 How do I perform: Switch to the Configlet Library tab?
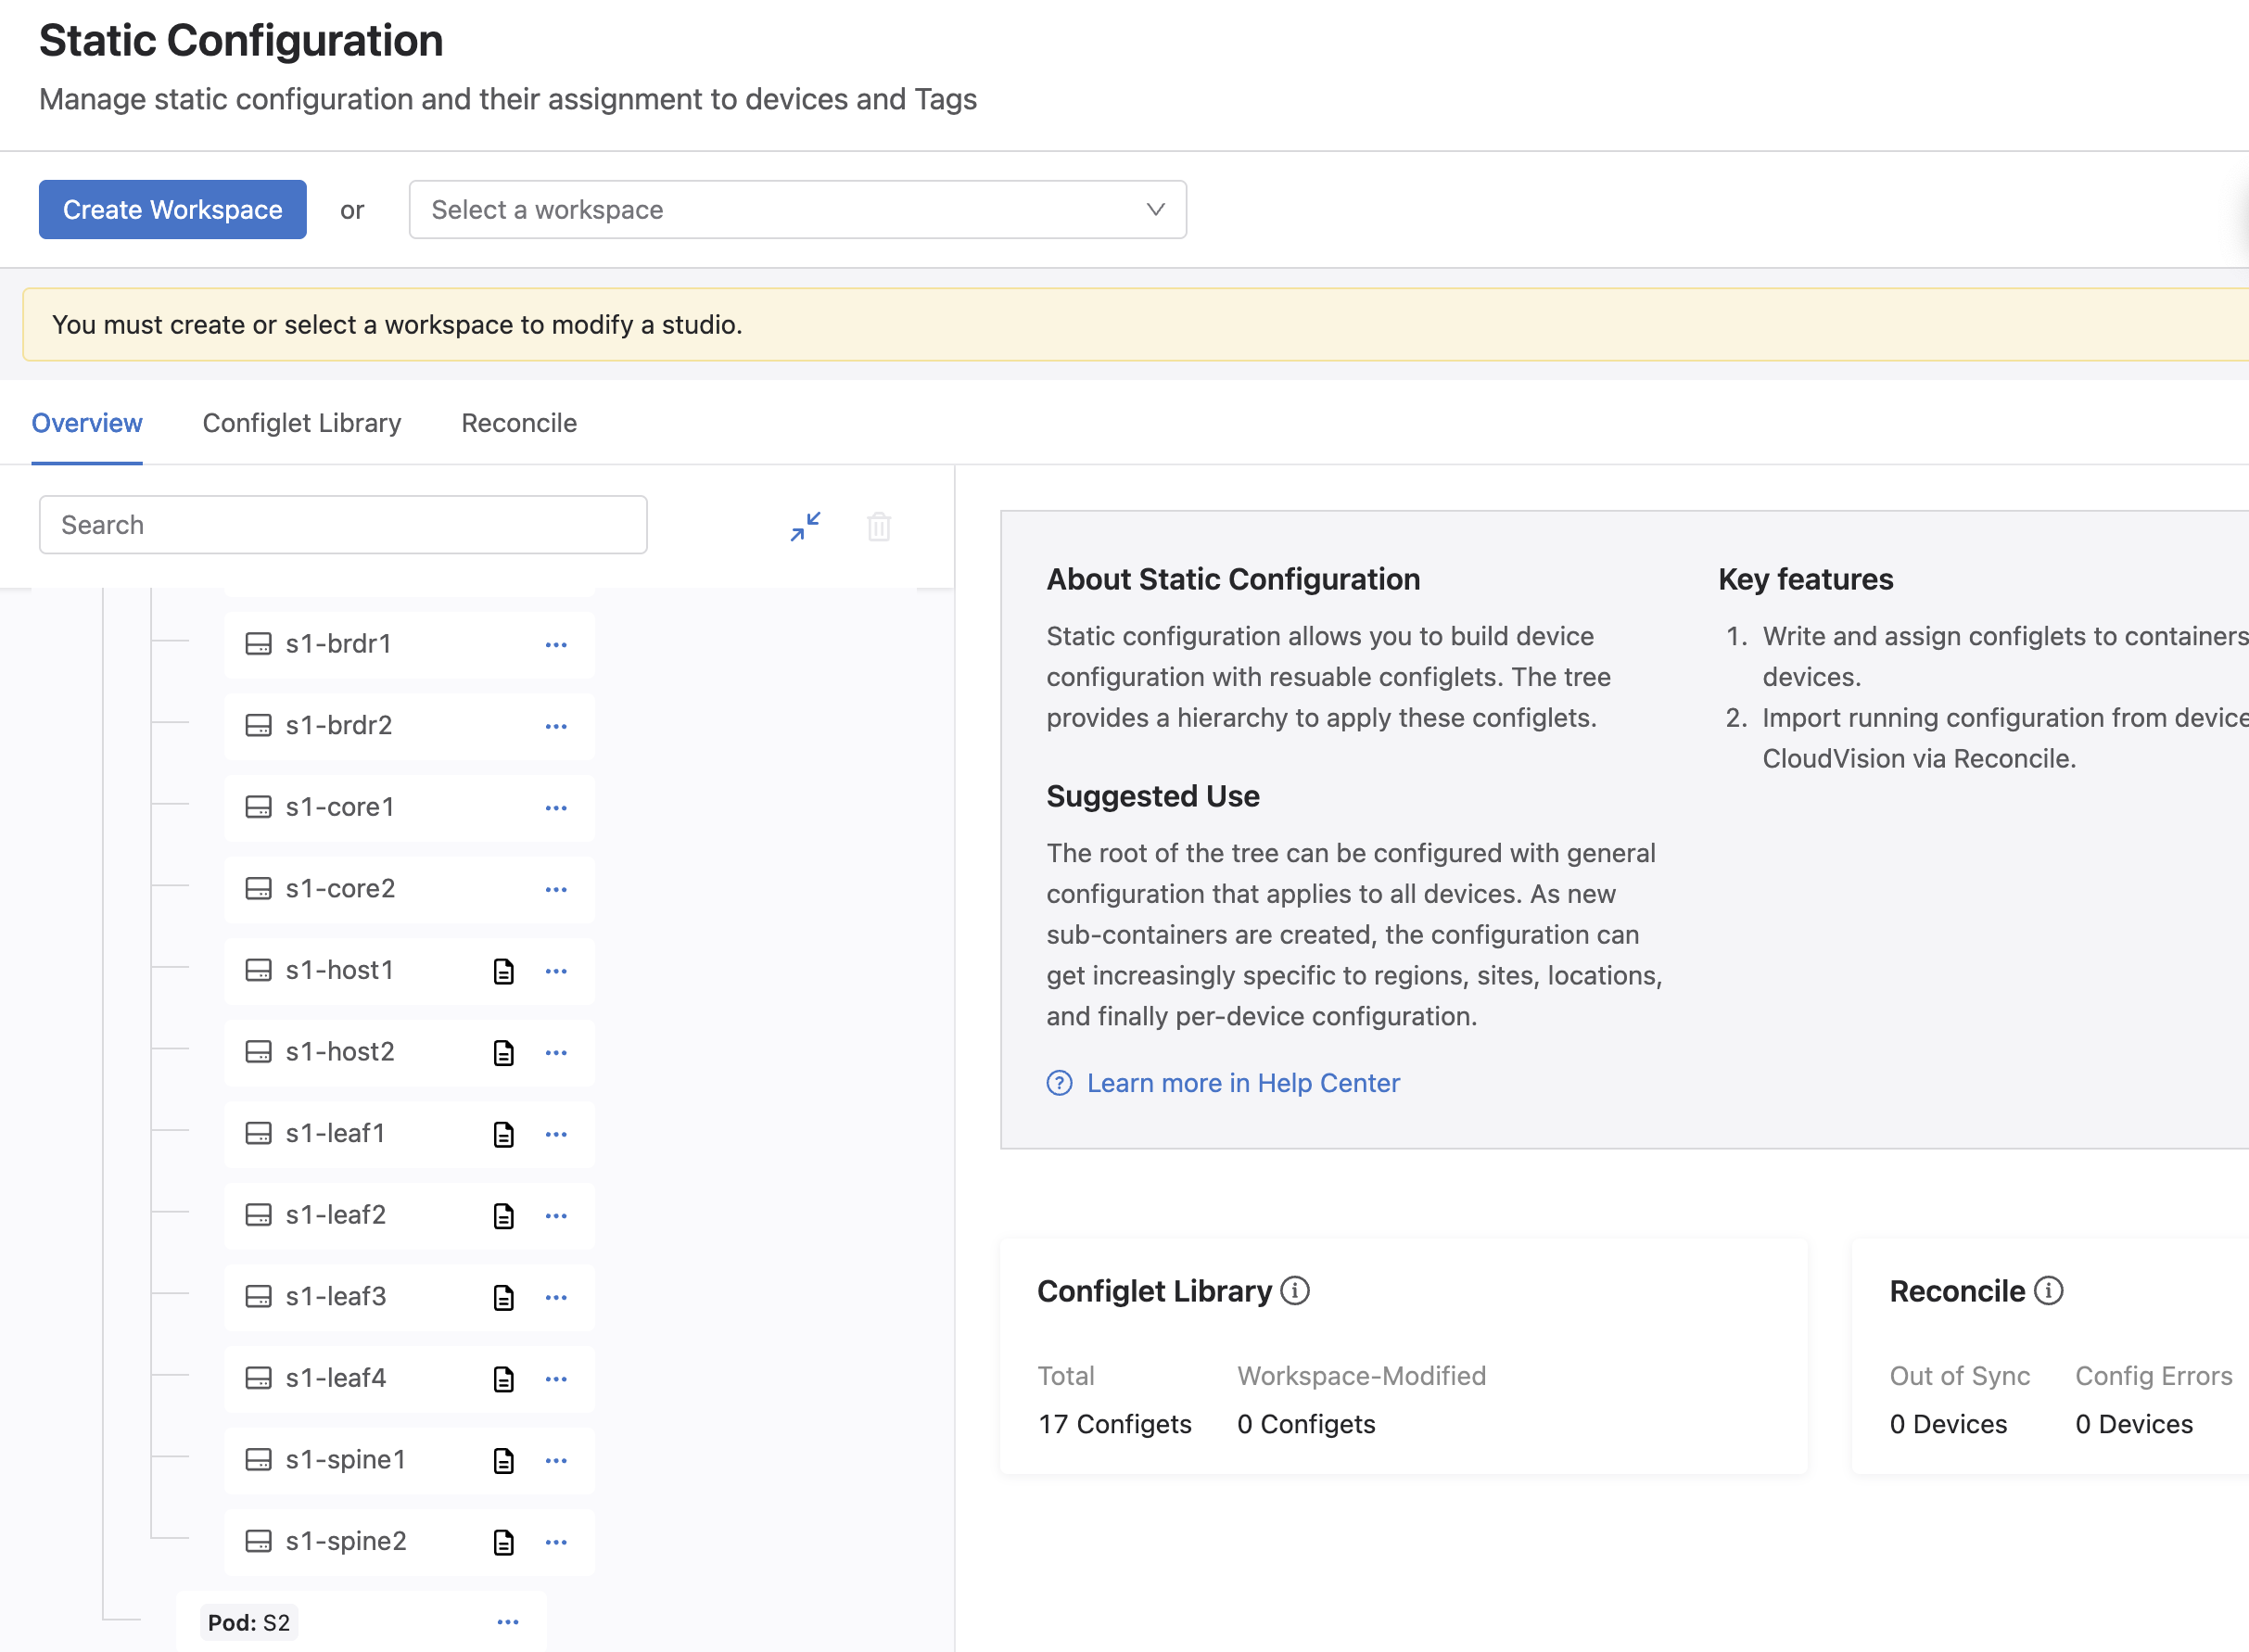click(x=301, y=423)
